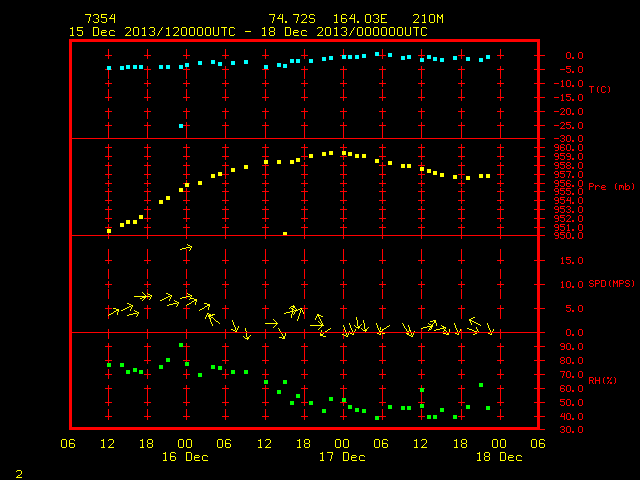Click the first yellow pressure point at 12 UTC
This screenshot has width=640, height=480.
[x=109, y=231]
